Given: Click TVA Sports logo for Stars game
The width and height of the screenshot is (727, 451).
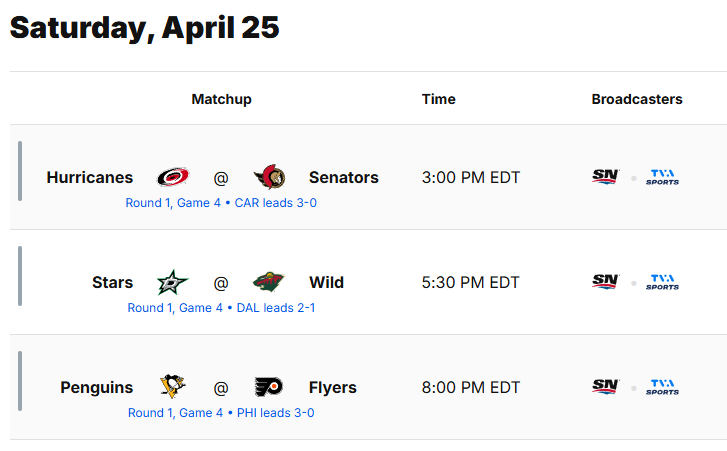Looking at the screenshot, I should tap(662, 282).
